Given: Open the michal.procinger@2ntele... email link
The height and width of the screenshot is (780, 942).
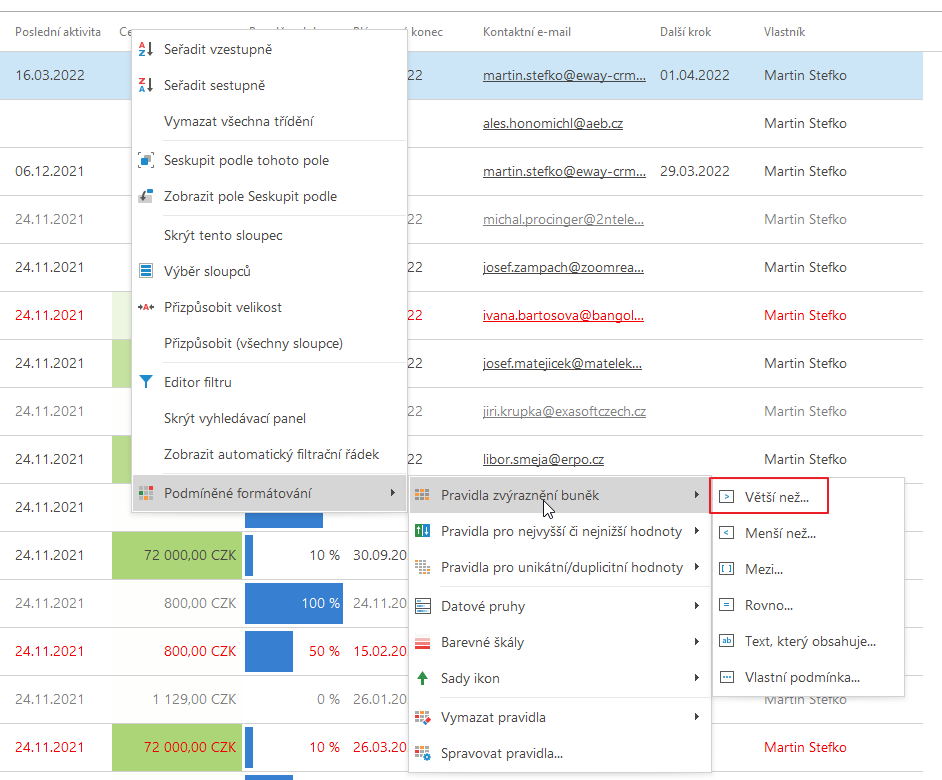Looking at the screenshot, I should [564, 219].
